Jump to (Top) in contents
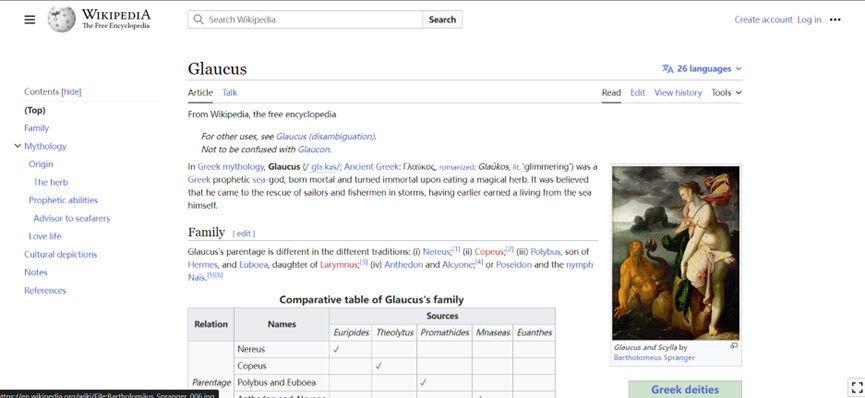This screenshot has width=865, height=398. [35, 110]
